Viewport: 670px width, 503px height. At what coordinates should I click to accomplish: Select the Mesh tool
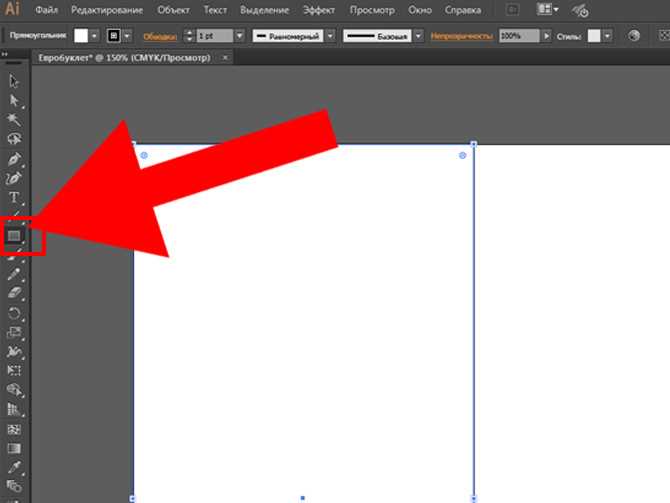click(x=14, y=429)
